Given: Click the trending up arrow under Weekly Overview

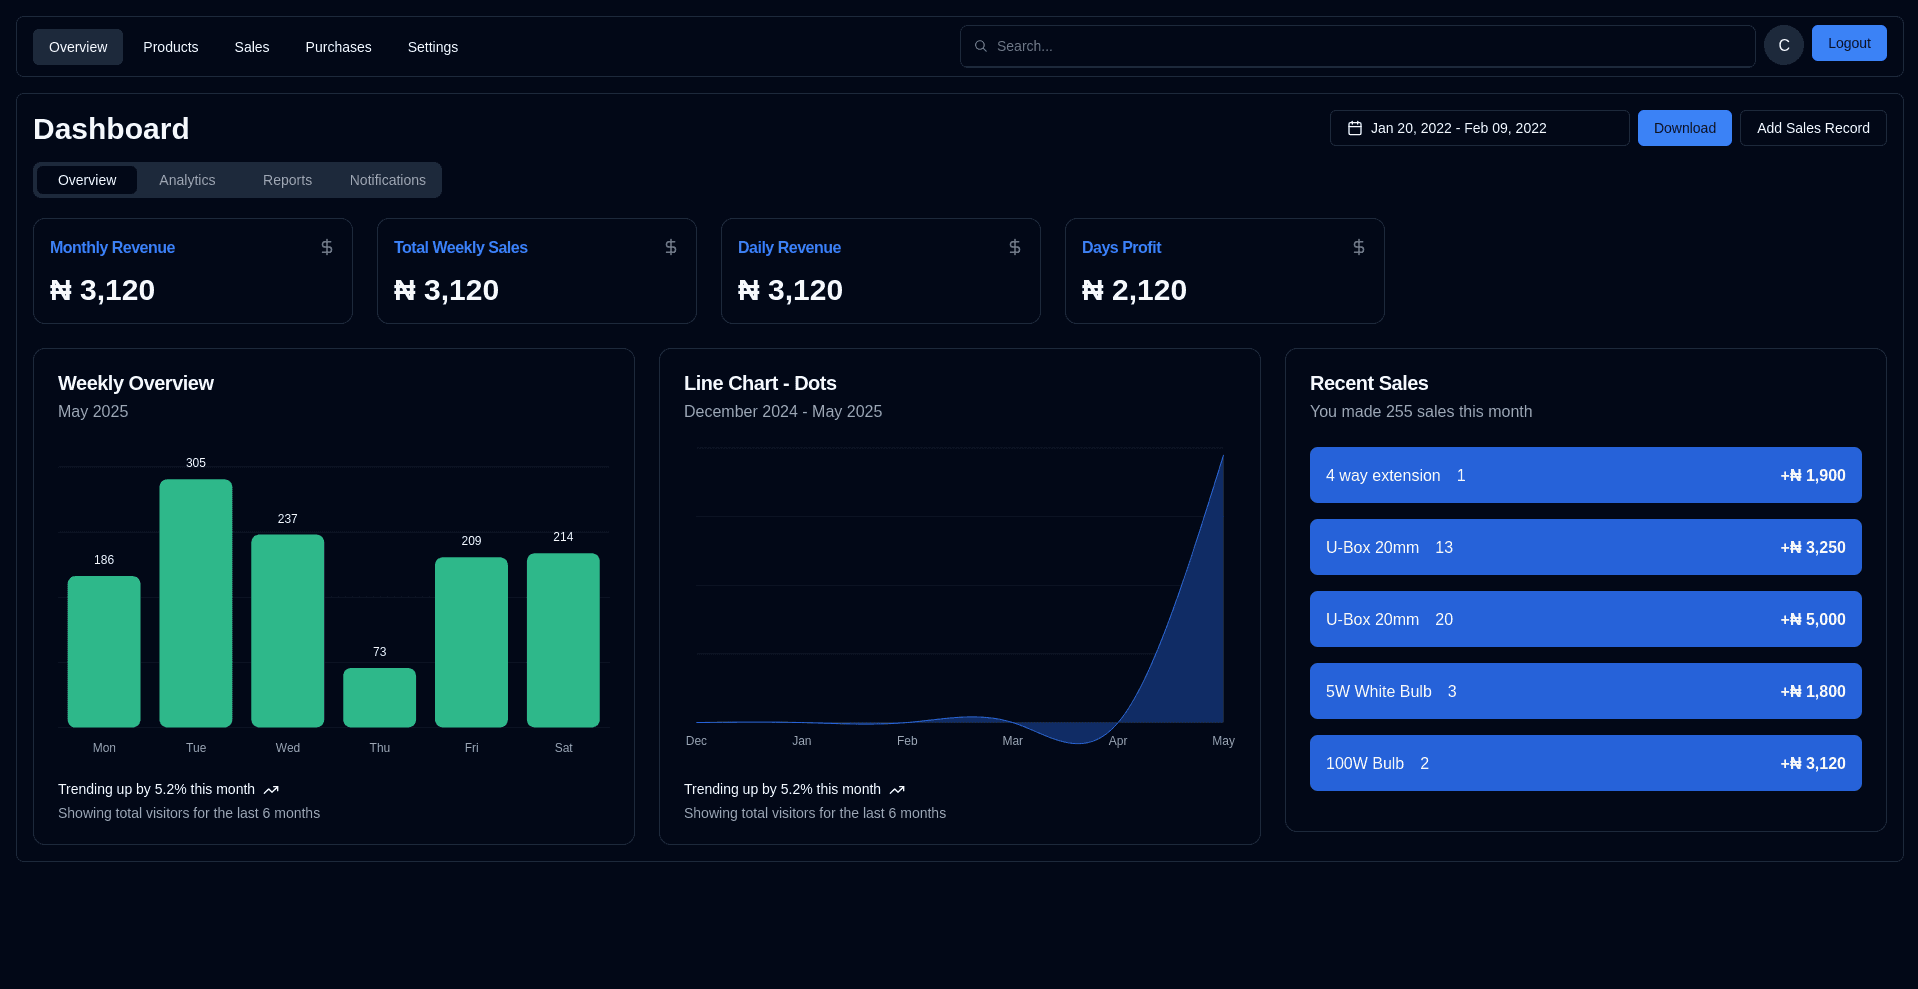Looking at the screenshot, I should point(270,789).
